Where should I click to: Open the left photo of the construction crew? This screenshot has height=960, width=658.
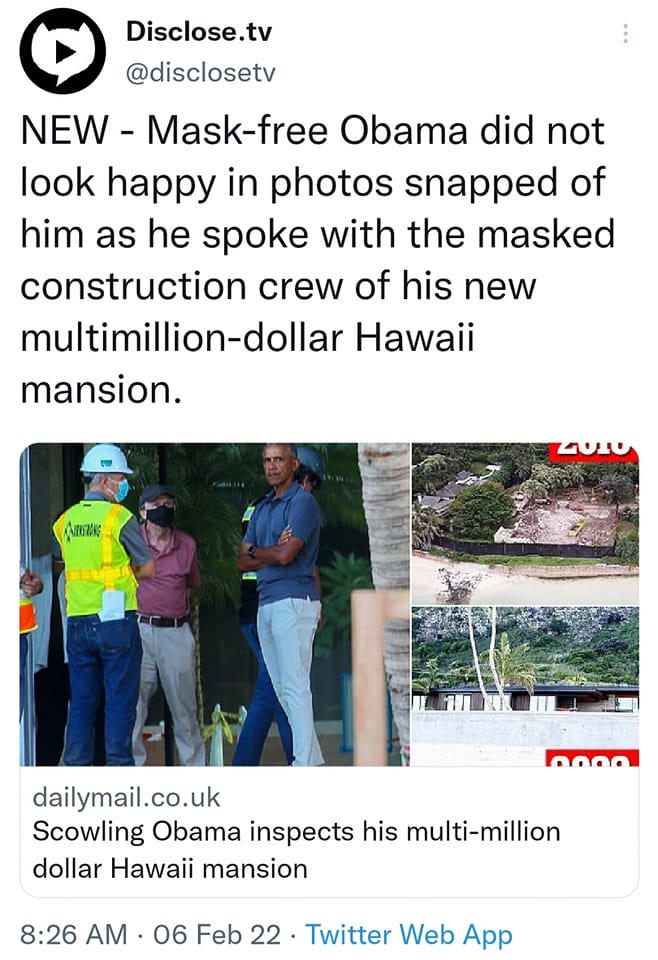(215, 604)
